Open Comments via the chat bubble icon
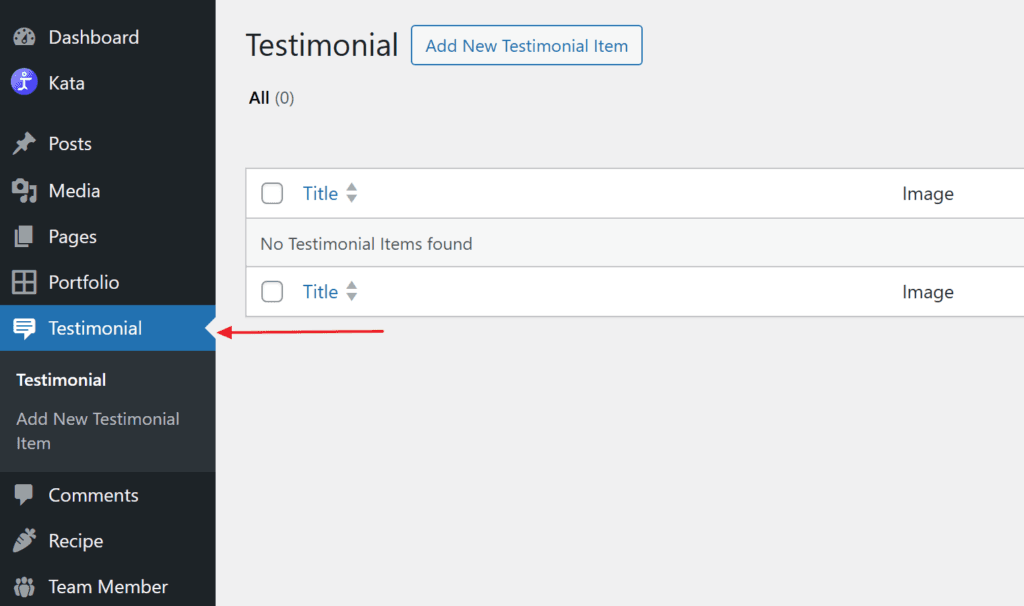Screen dimensions: 1024x606 click(24, 494)
